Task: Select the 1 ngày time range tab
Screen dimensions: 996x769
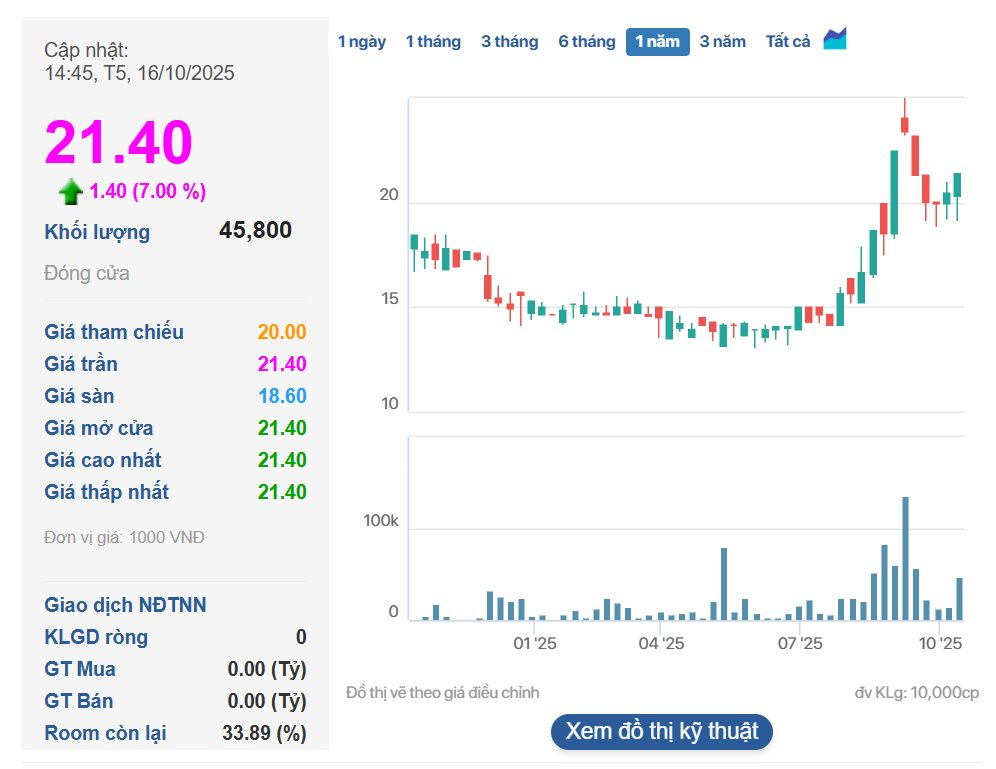Action: pos(361,42)
